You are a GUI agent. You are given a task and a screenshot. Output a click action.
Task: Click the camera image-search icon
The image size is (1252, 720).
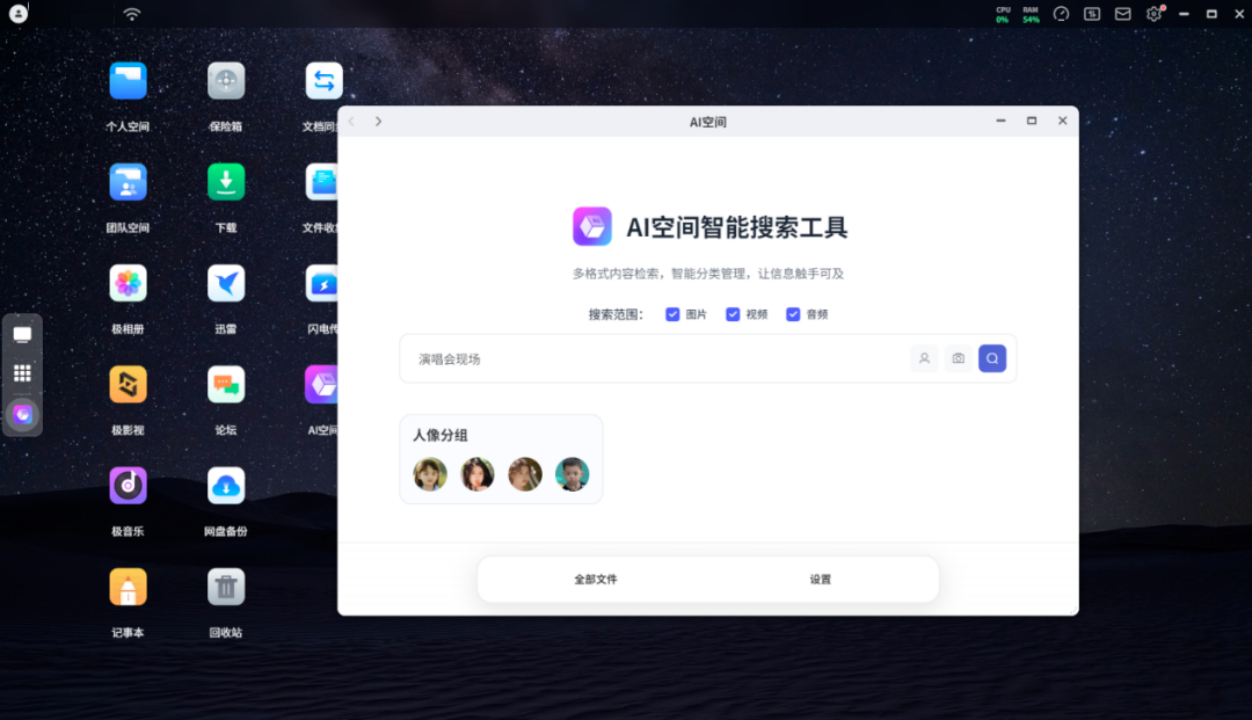click(958, 358)
